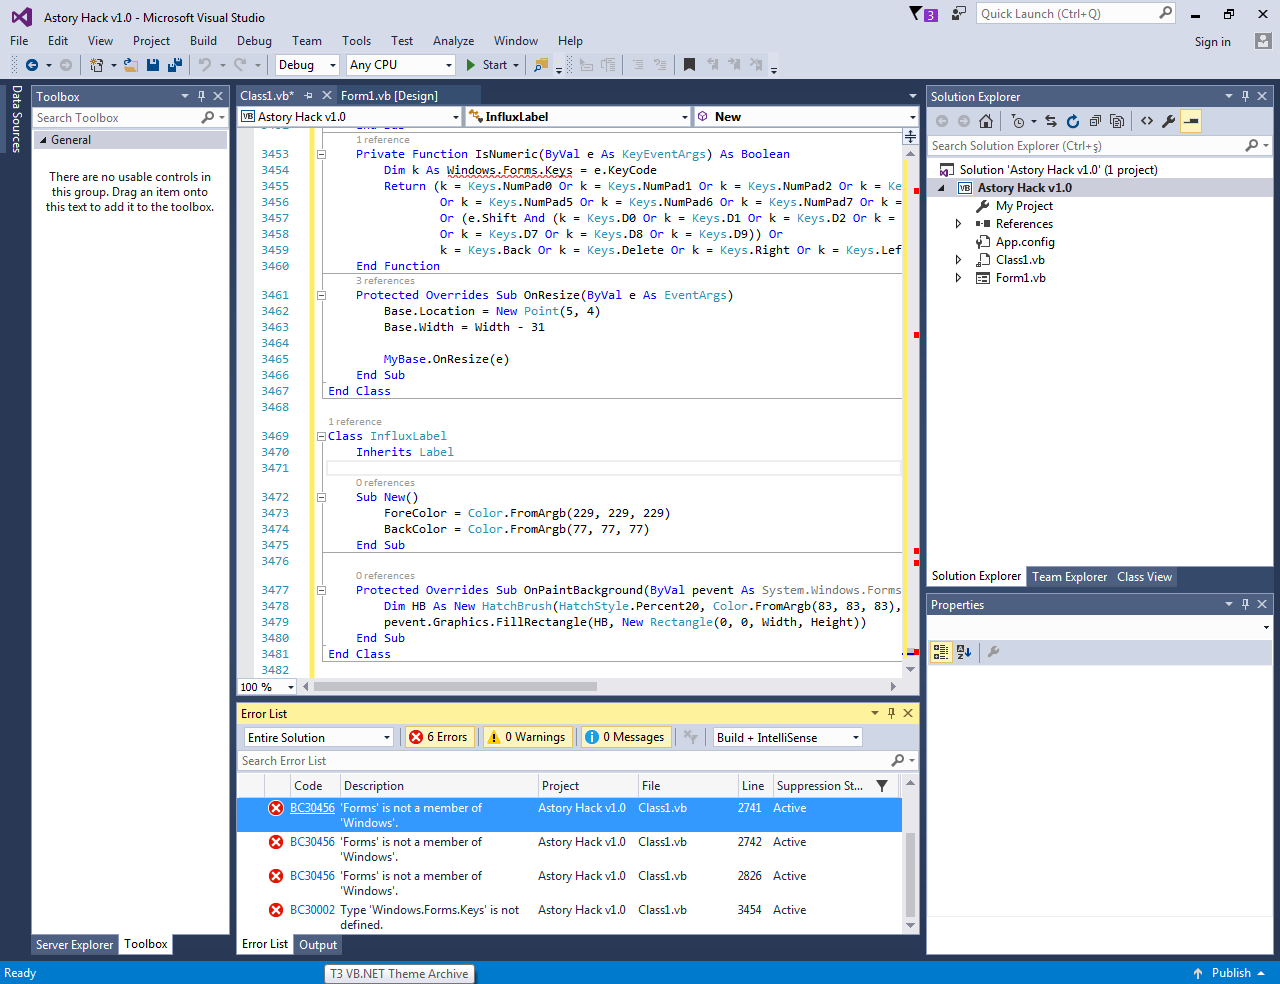This screenshot has height=984, width=1280.
Task: Click the Save All toolbar icon
Action: pyautogui.click(x=175, y=65)
